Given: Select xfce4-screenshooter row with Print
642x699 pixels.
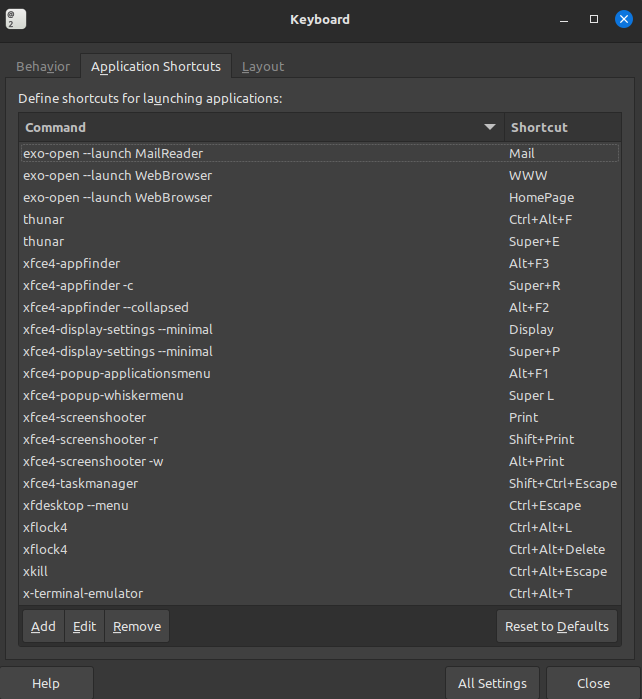Looking at the screenshot, I should click(x=320, y=417).
